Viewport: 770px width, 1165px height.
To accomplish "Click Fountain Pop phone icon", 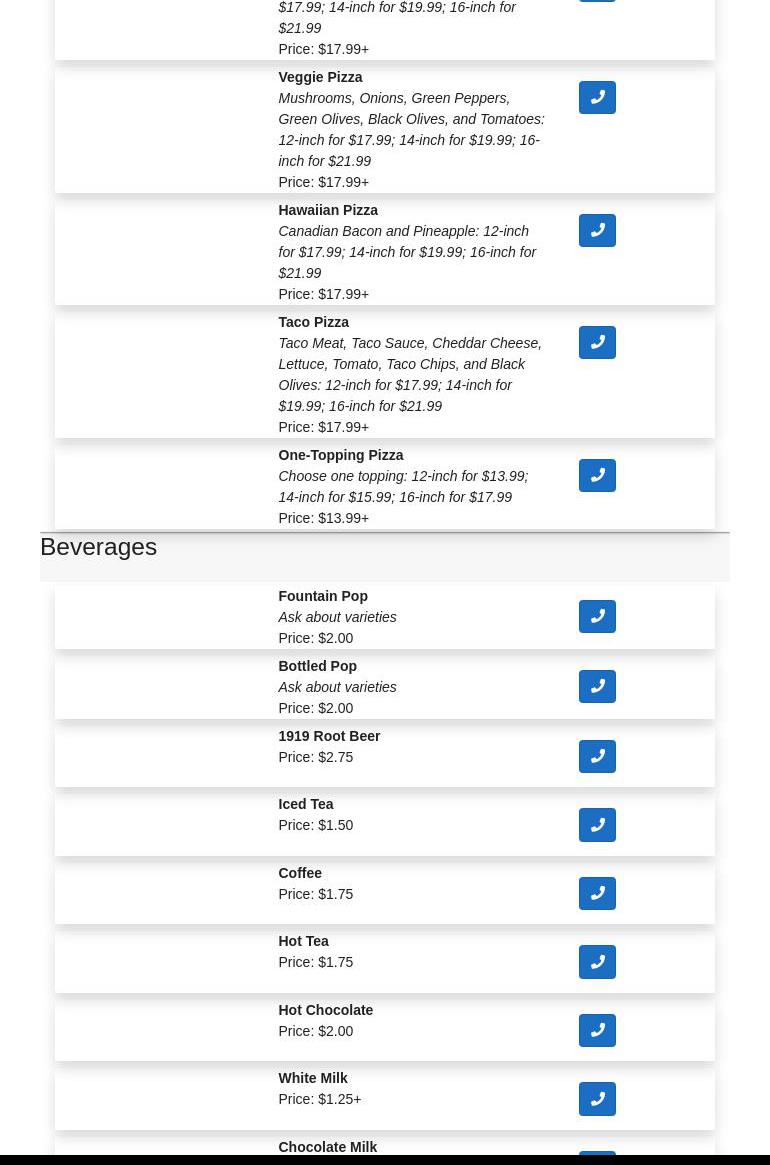I will (597, 617).
